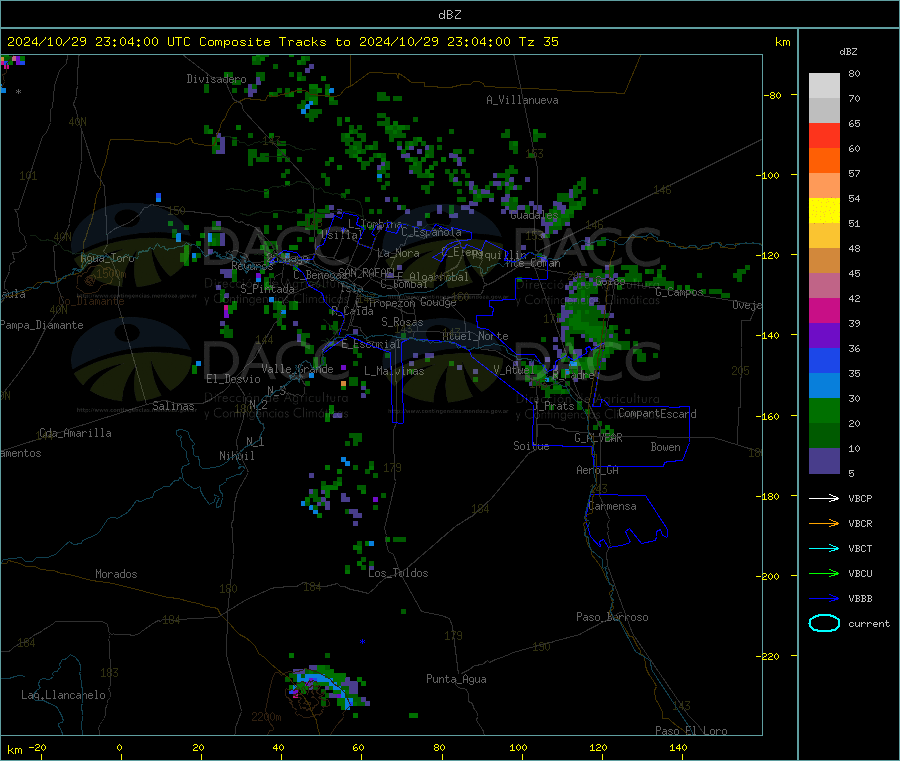Click the 'Cda_Amarilla' map label
The width and height of the screenshot is (900, 761).
pos(75,433)
